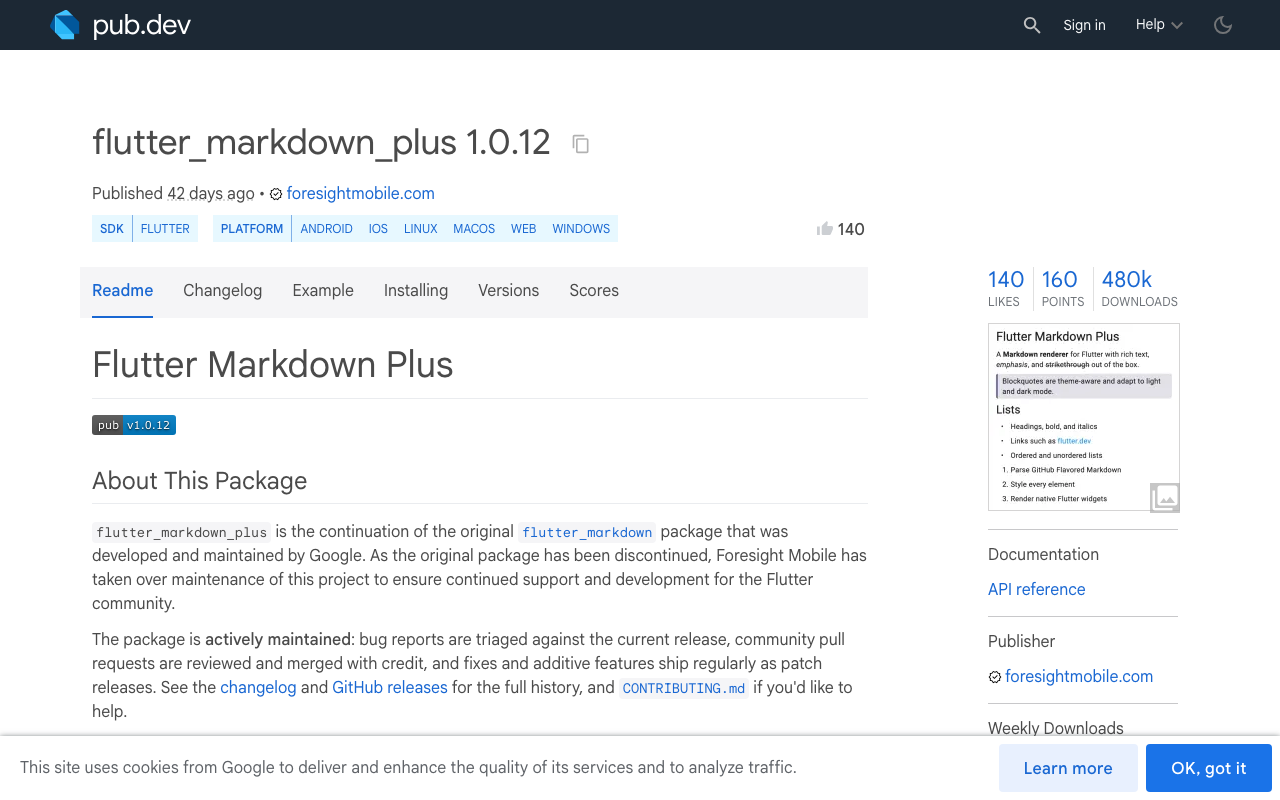Viewport: 1280px width, 800px height.
Task: Open the changelog link in paragraph
Action: (258, 688)
